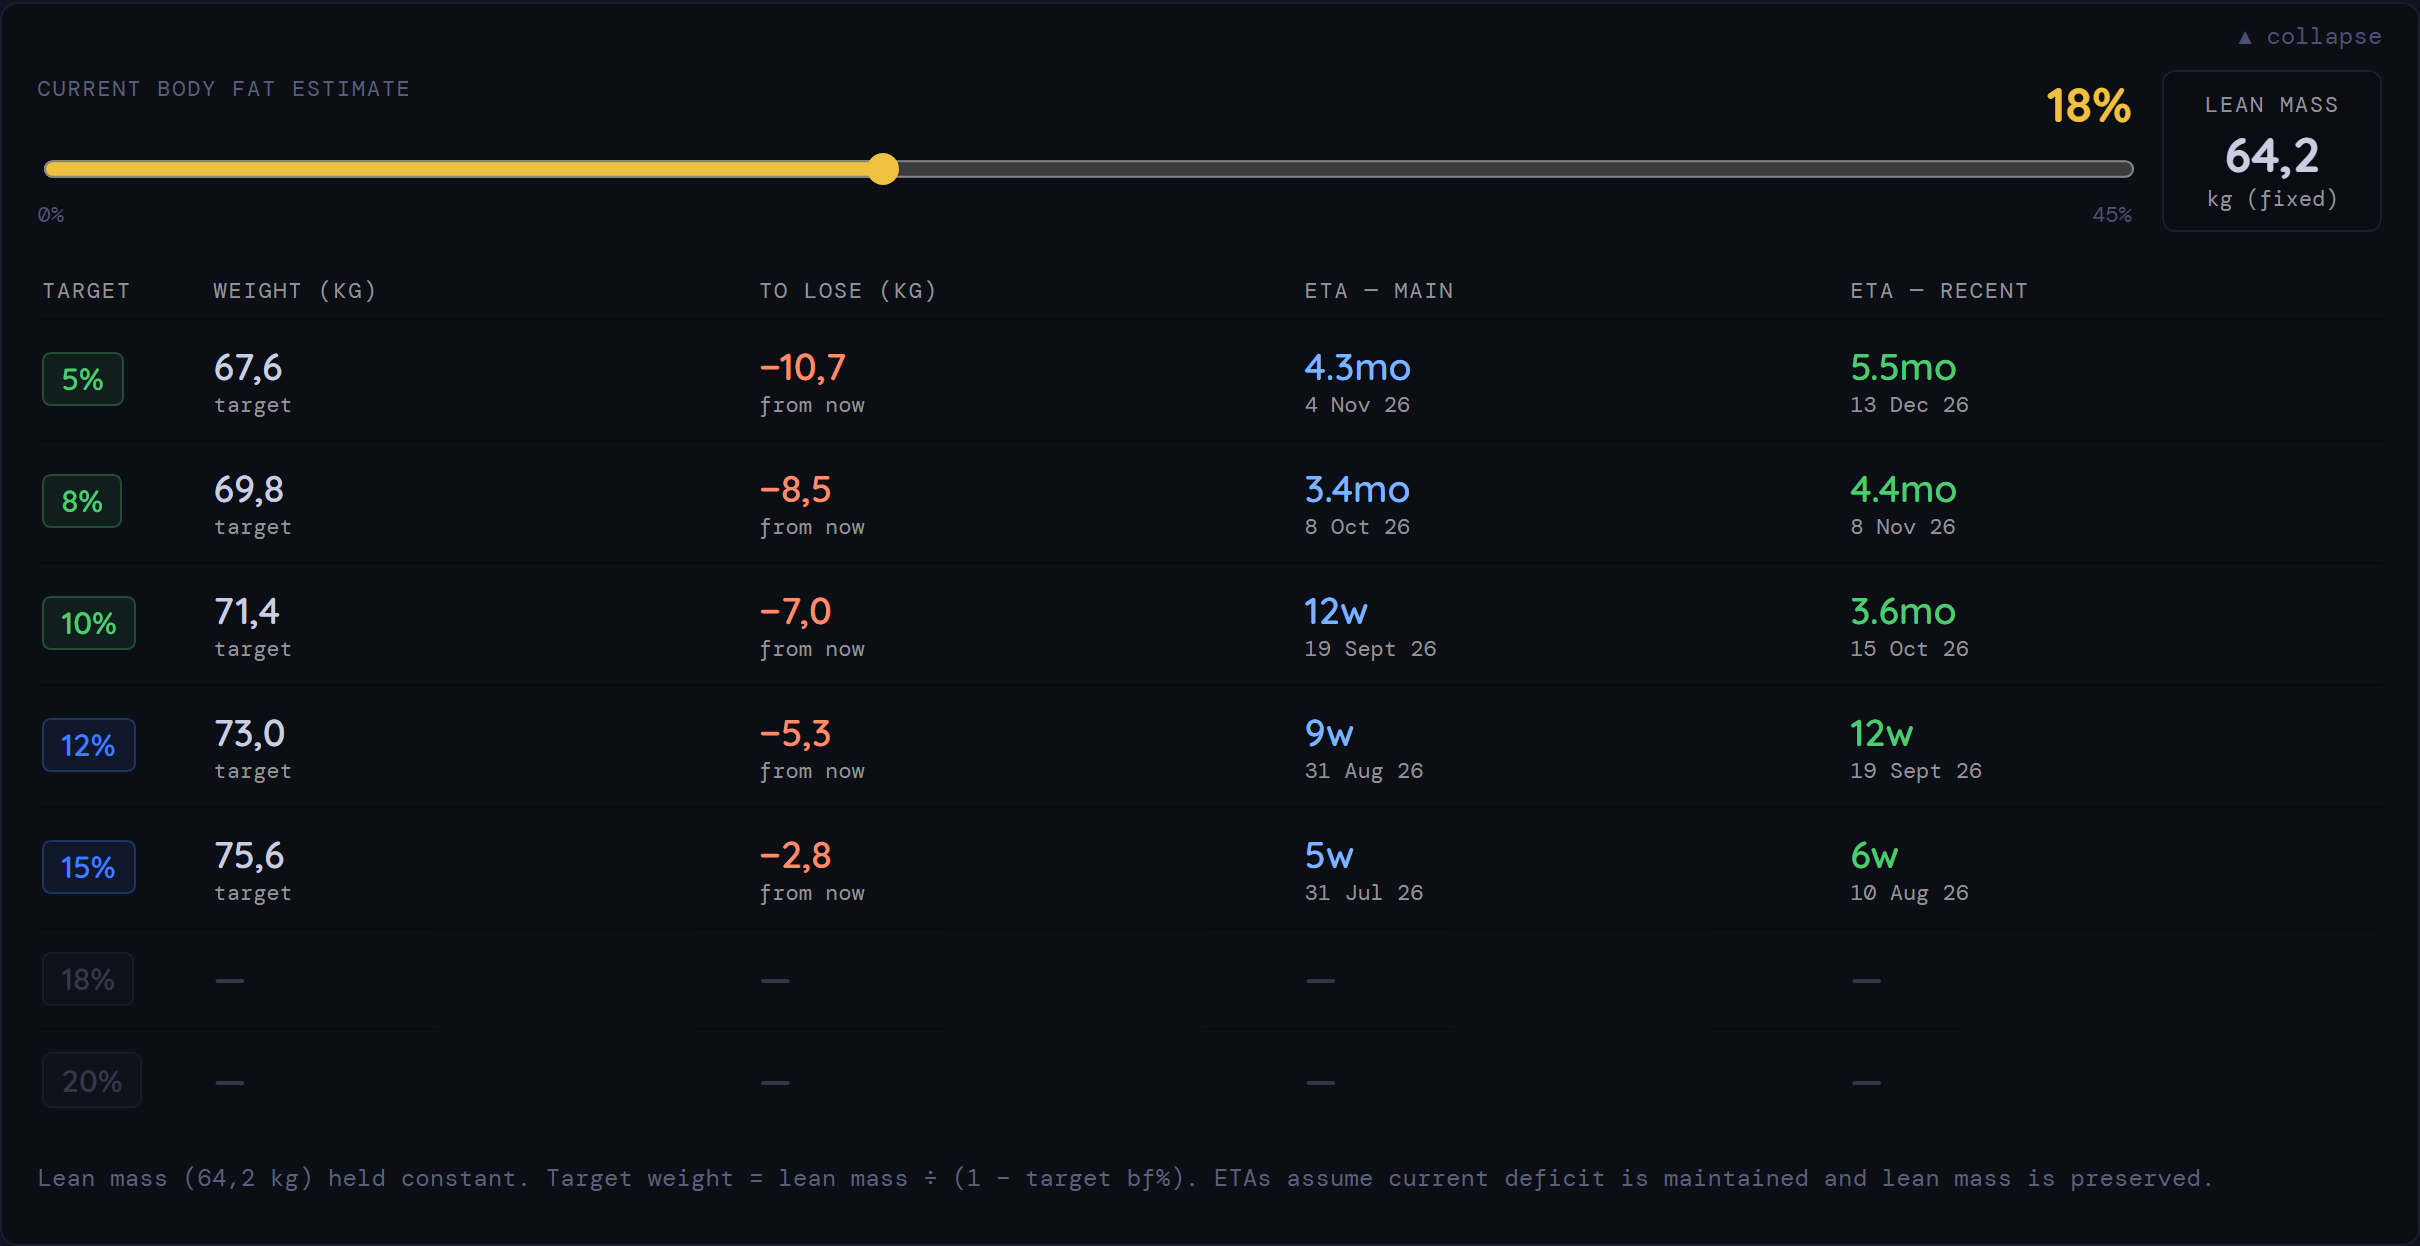
Task: Select the 10% target badge
Action: tap(89, 623)
